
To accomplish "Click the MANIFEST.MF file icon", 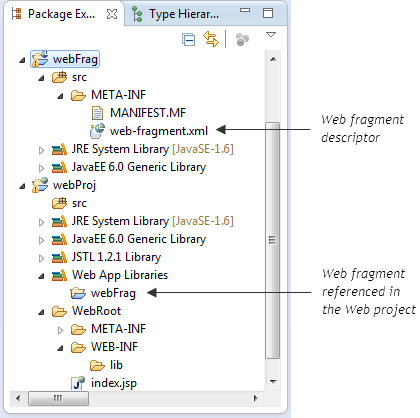I will click(97, 113).
